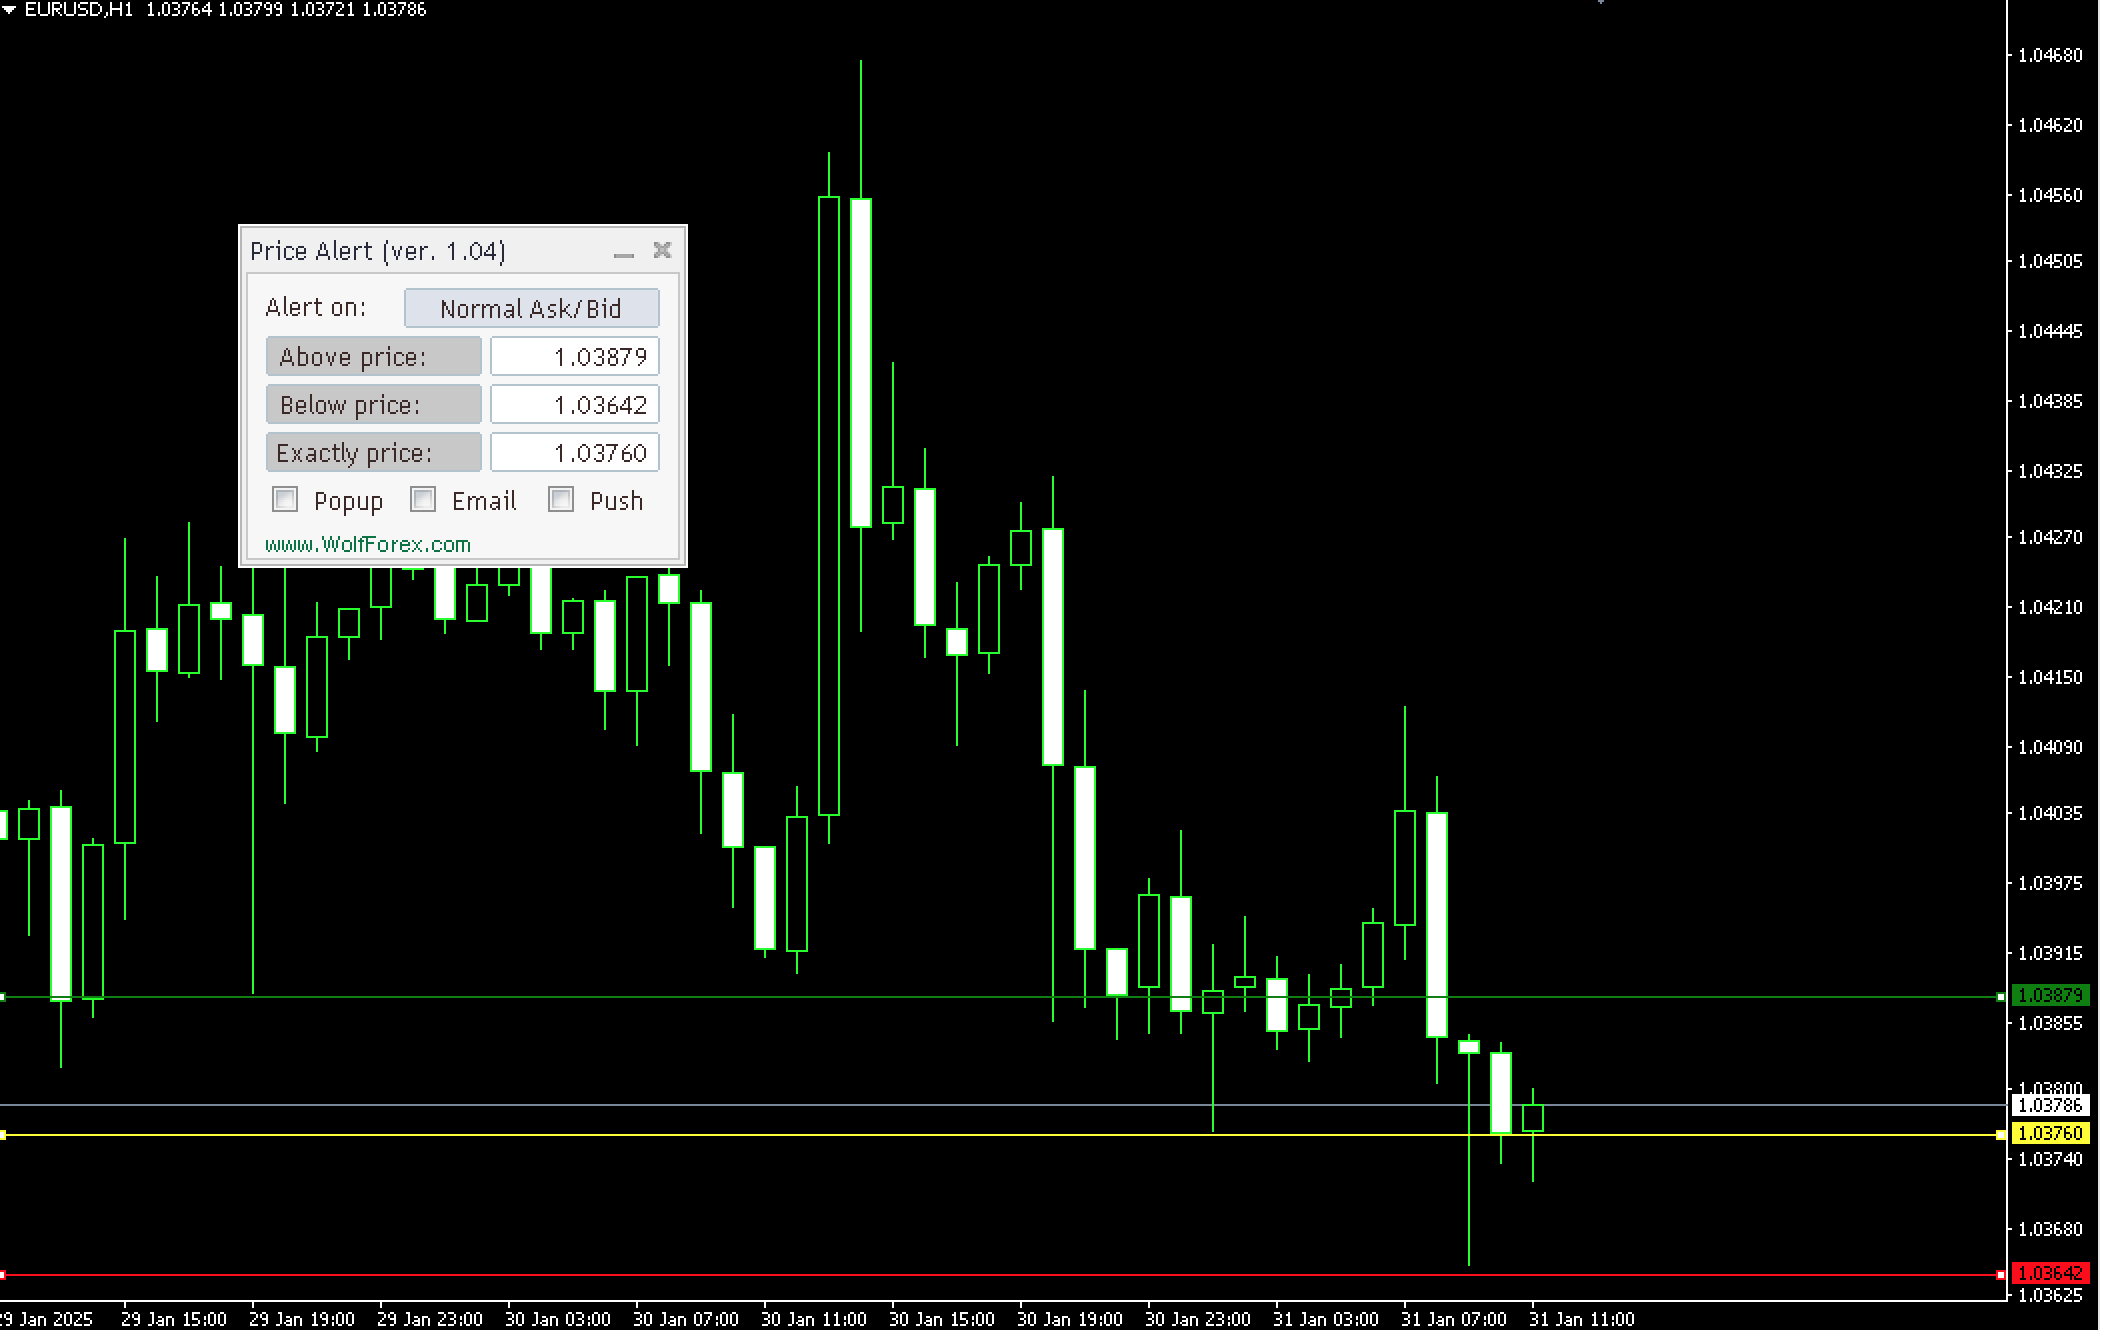Edit the Exactly price value 1.03760
Screen dimensions: 2102x1330
point(574,453)
